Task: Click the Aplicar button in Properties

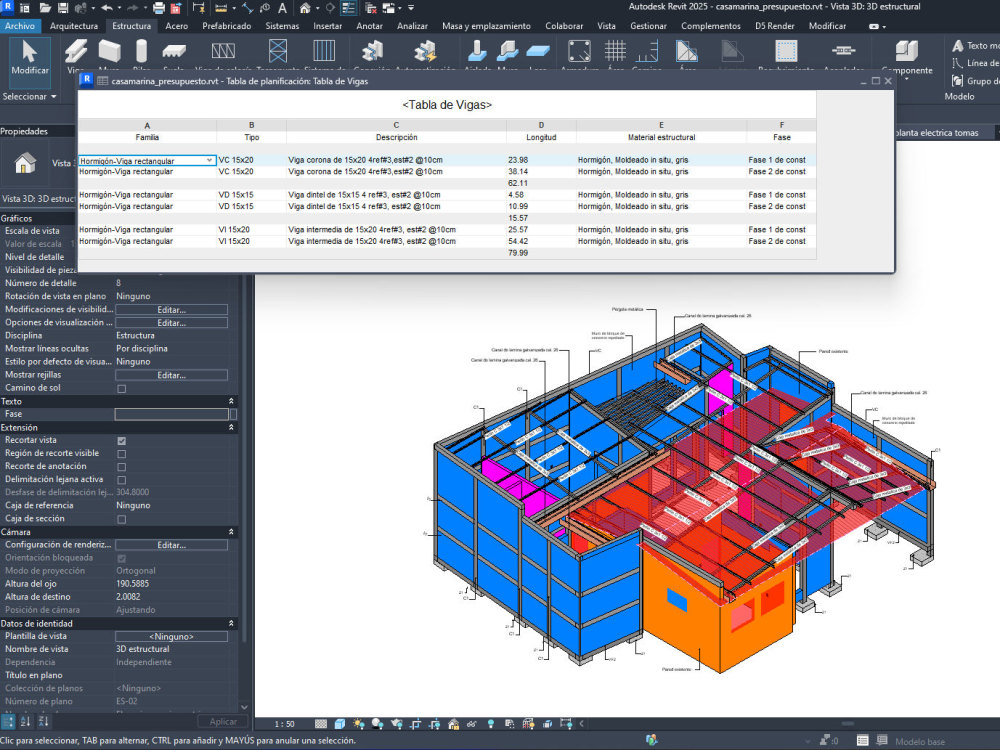Action: click(222, 721)
